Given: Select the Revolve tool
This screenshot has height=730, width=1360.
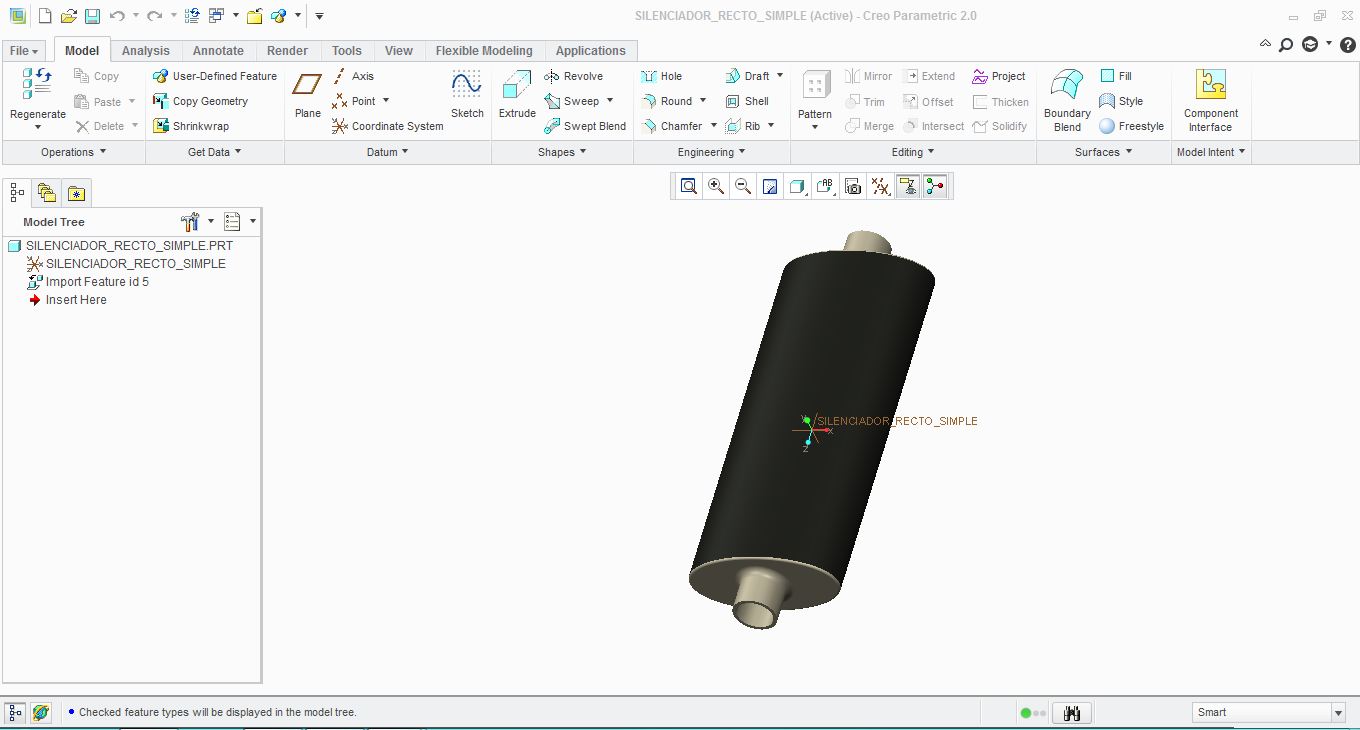Looking at the screenshot, I should (x=574, y=76).
